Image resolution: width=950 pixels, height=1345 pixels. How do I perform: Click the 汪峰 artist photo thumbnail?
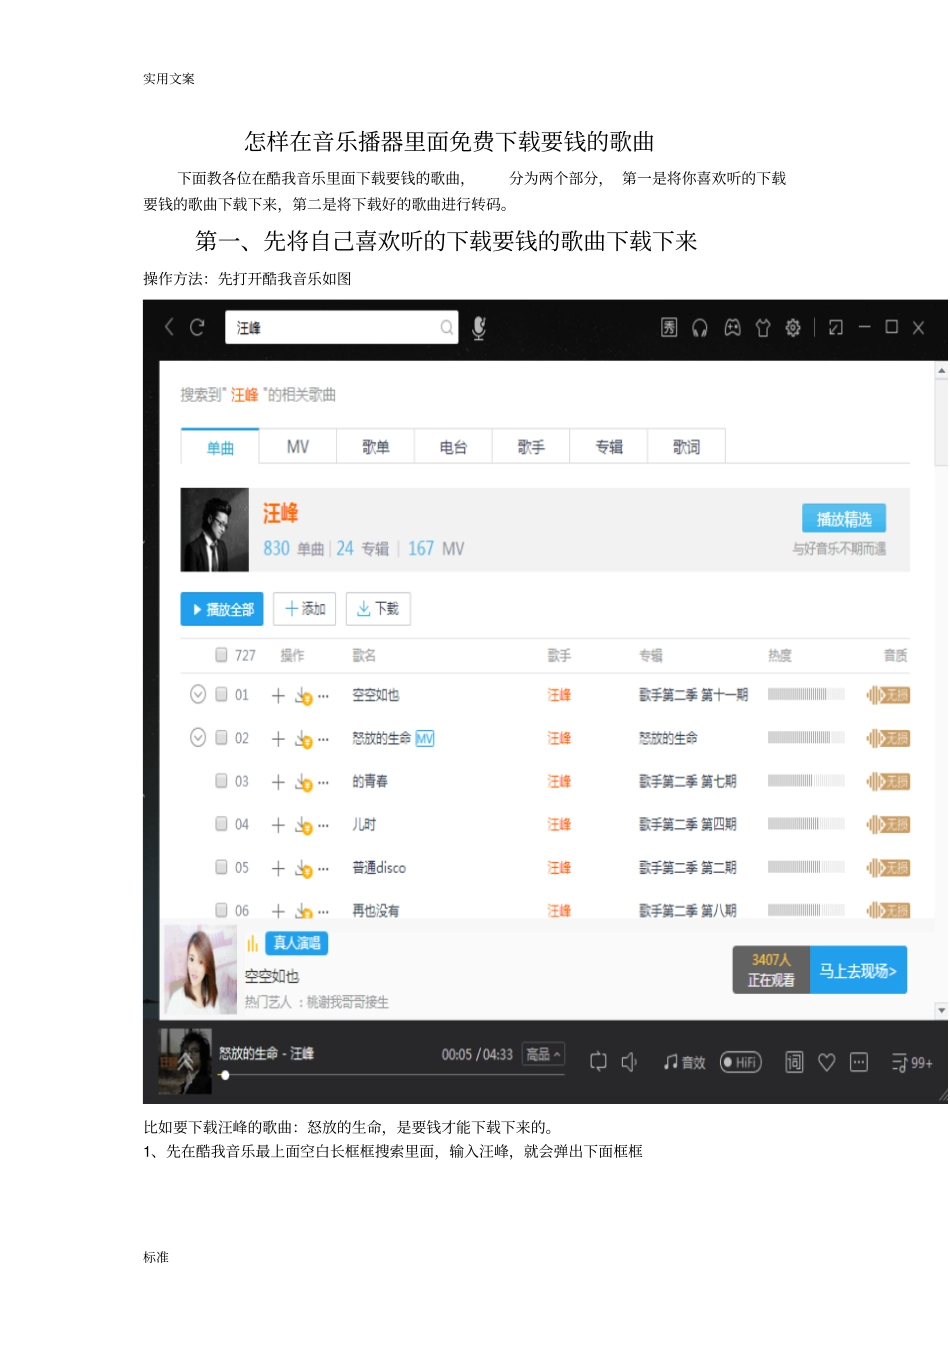coord(214,530)
